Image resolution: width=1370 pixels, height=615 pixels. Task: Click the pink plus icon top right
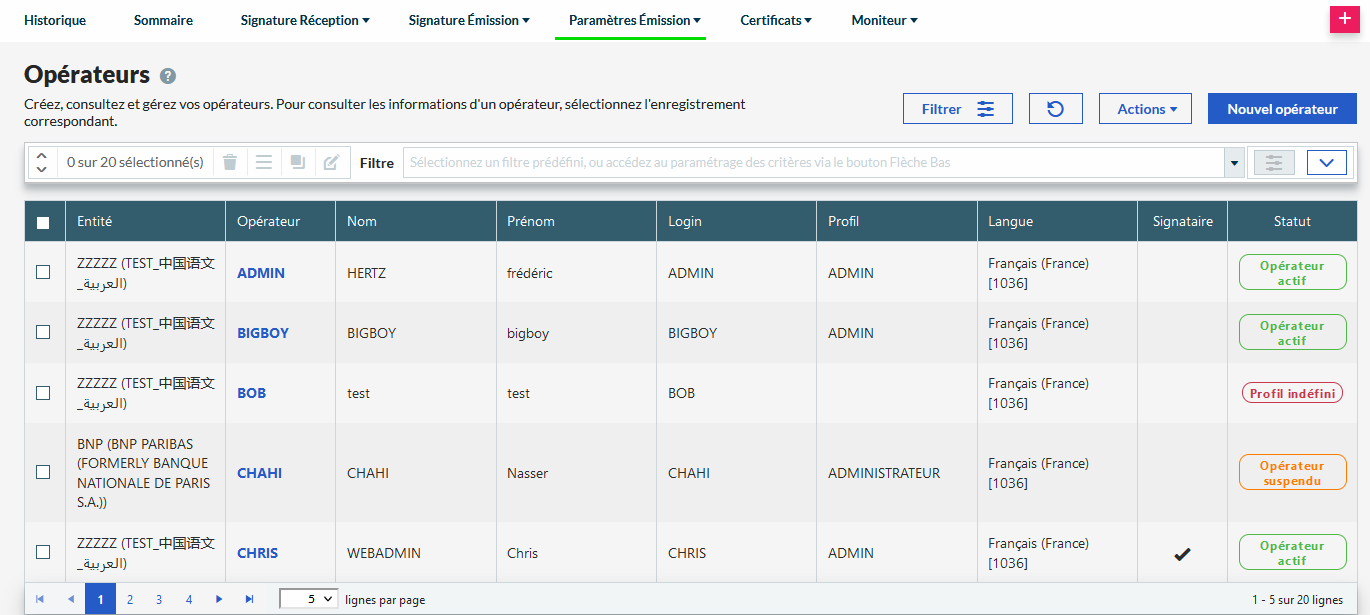click(x=1342, y=20)
